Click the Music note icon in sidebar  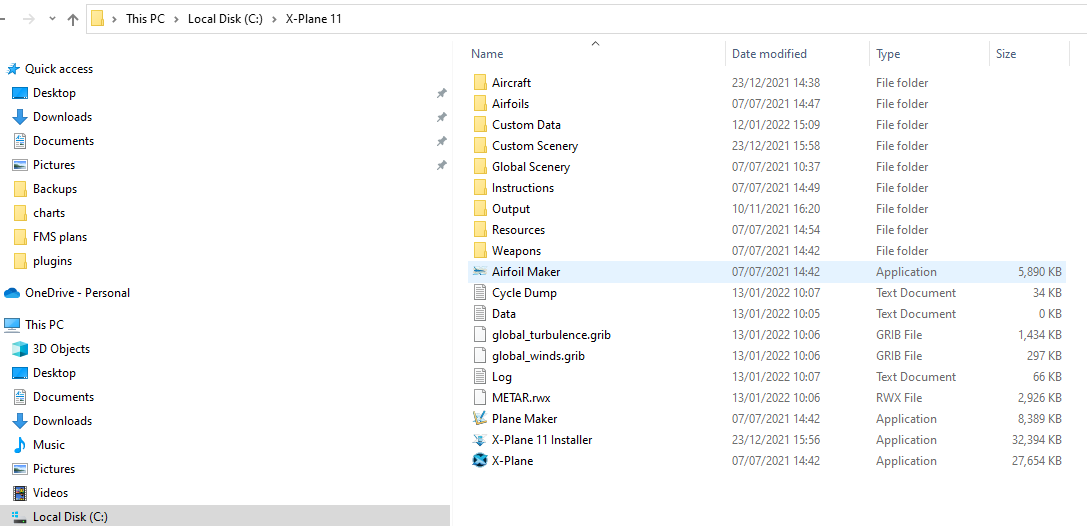20,445
